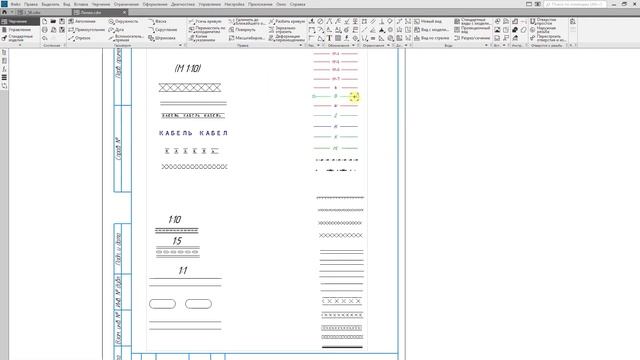Select the Автолиния tool
The image size is (640, 360).
point(82,21)
